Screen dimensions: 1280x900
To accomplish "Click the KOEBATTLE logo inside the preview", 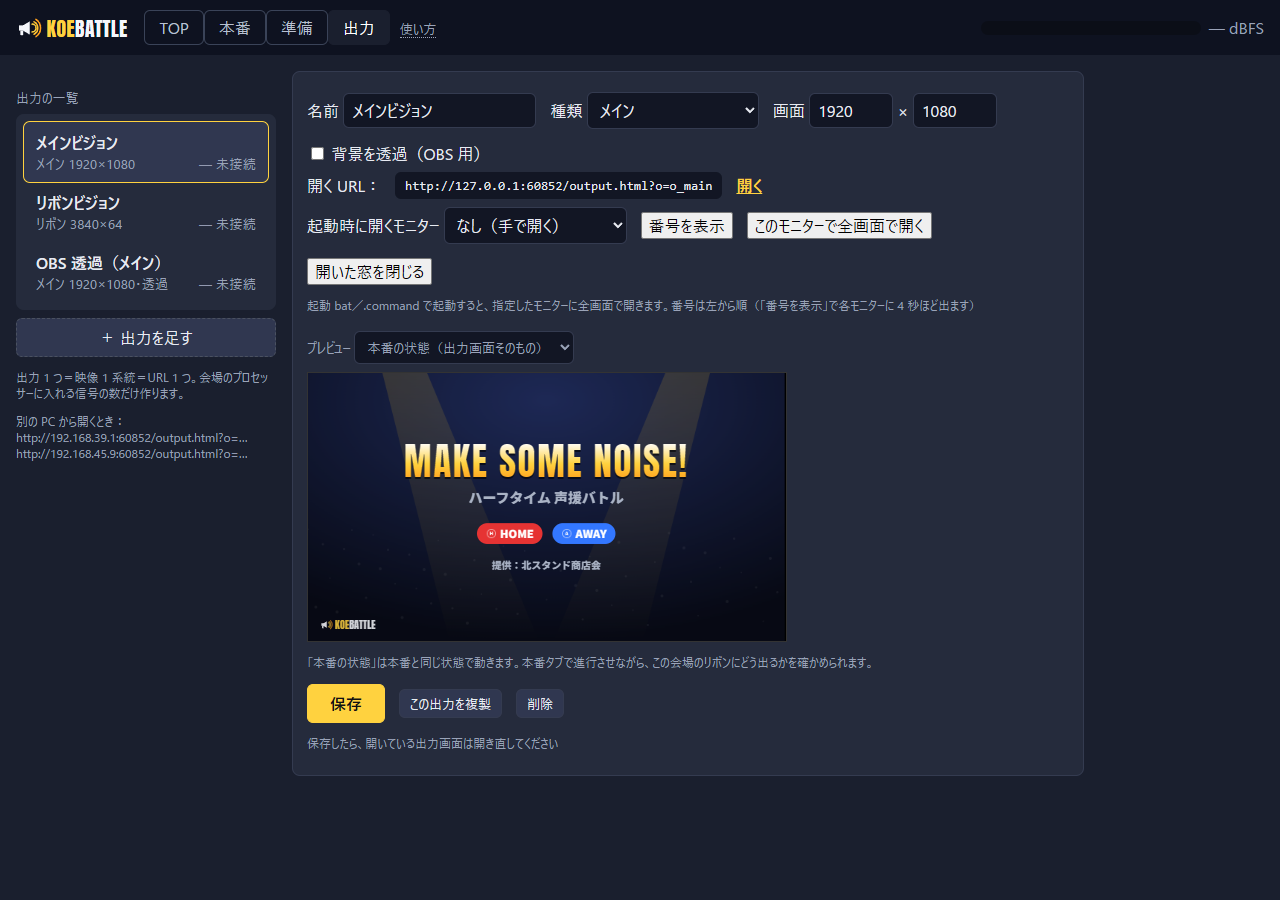I will 348,625.
